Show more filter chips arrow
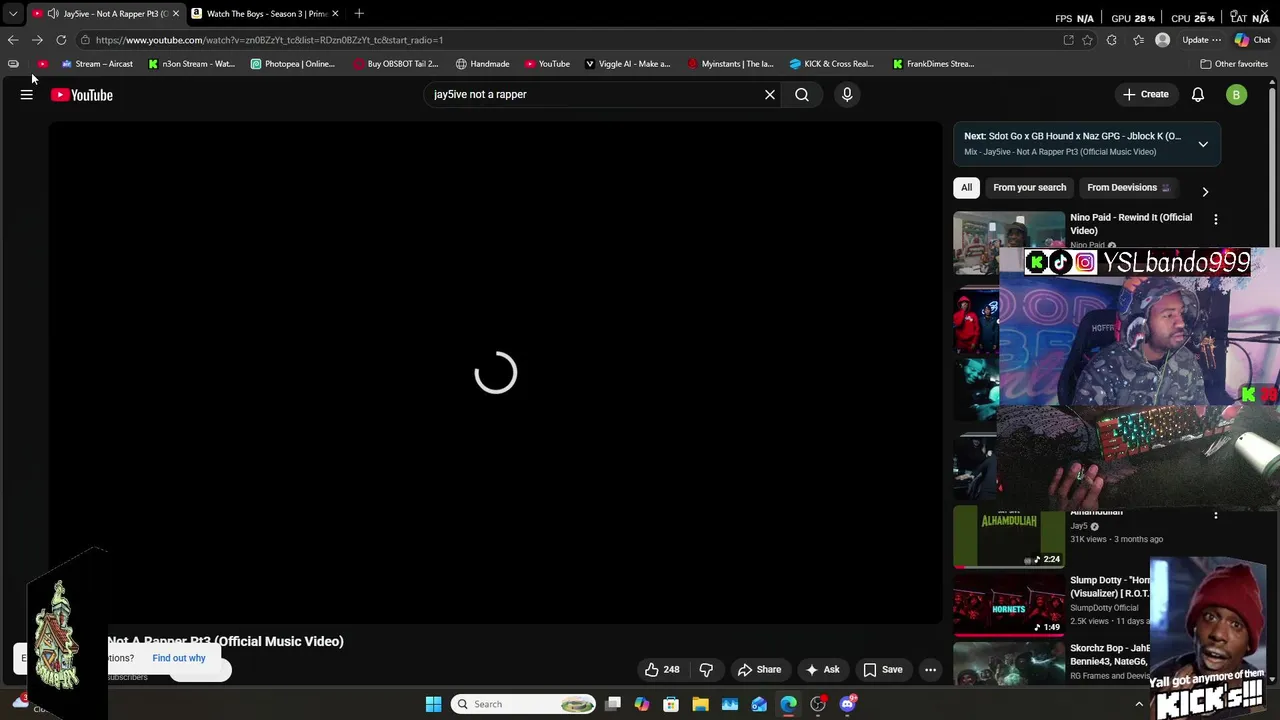 click(1205, 191)
